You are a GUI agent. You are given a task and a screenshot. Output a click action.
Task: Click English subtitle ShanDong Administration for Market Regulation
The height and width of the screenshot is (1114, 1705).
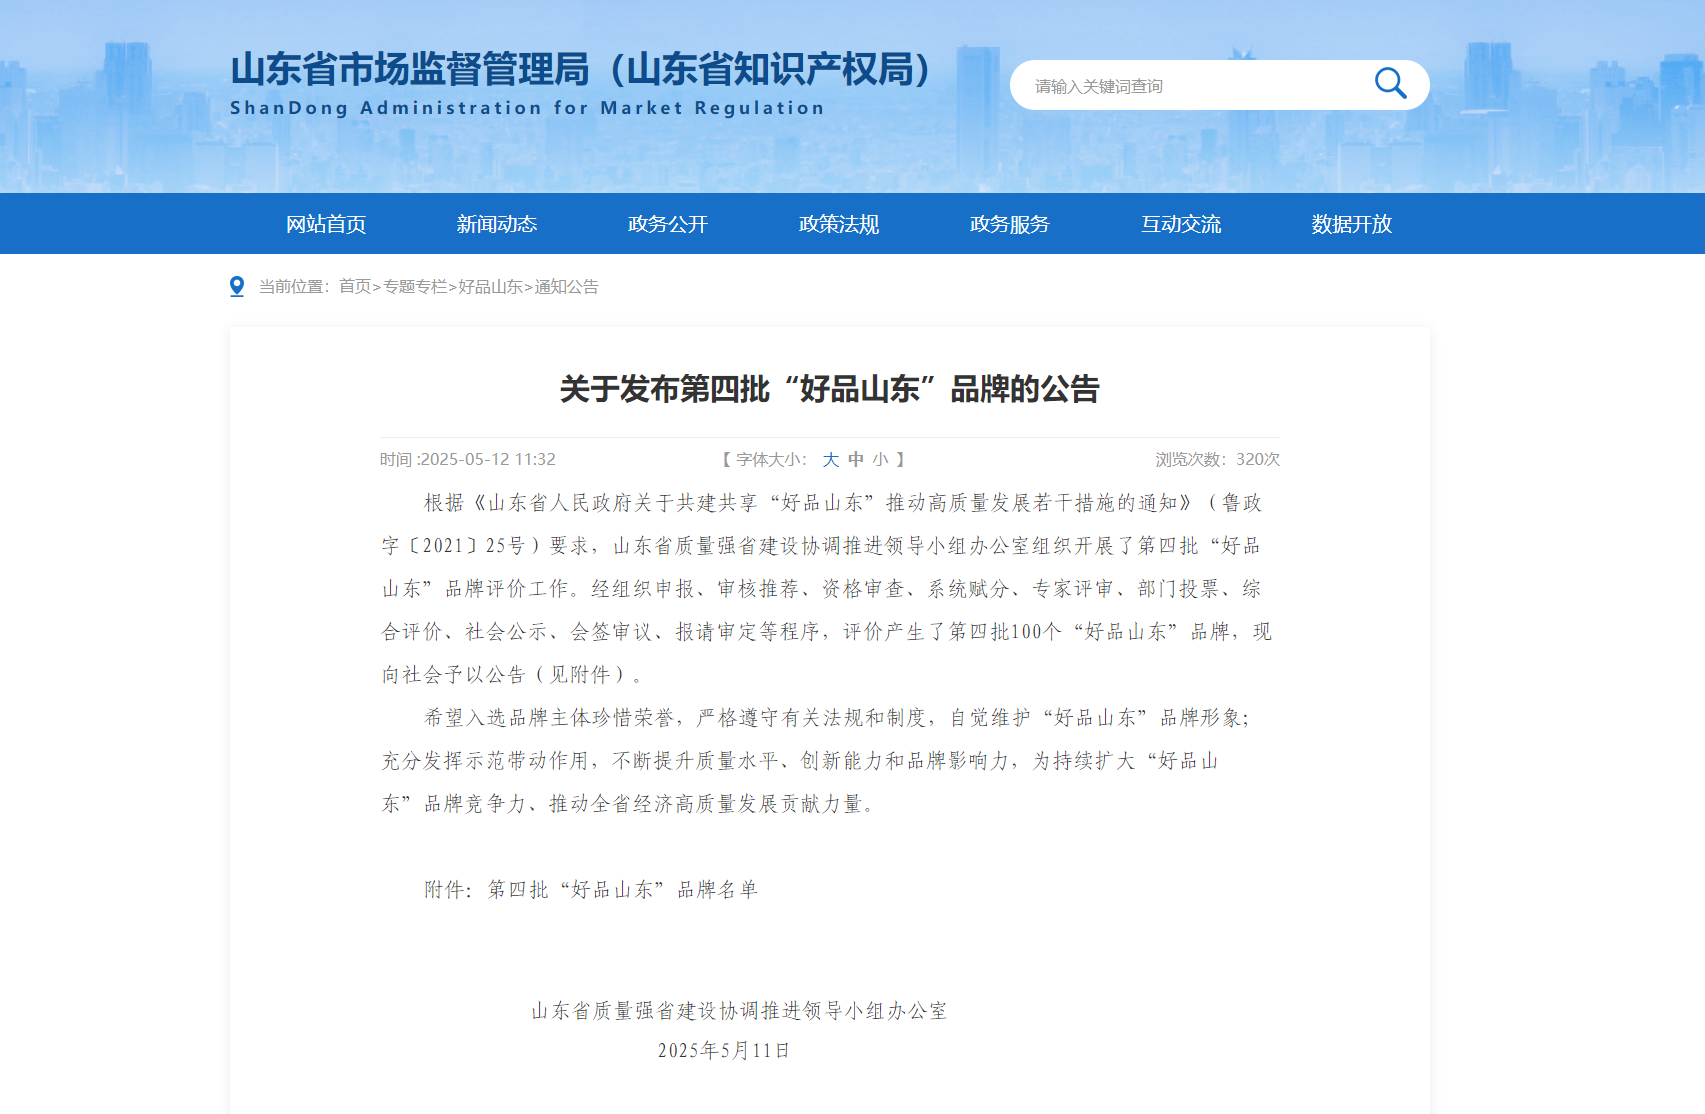tap(527, 108)
